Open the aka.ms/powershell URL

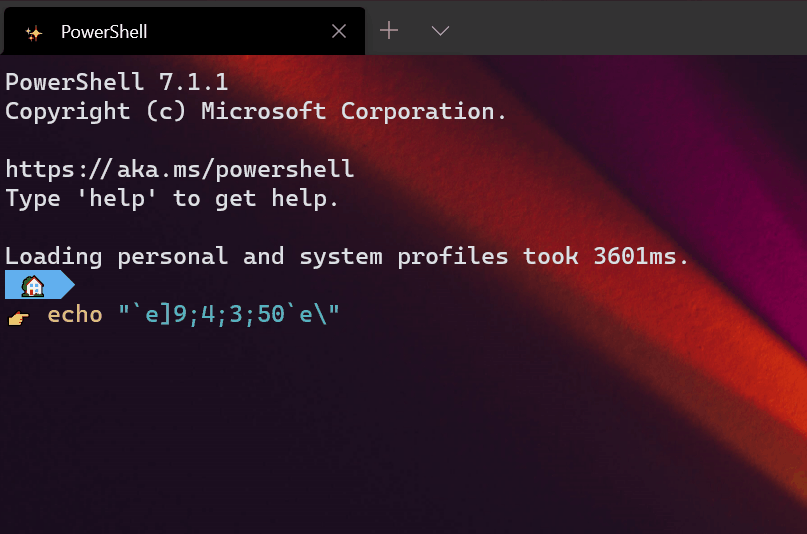click(x=180, y=169)
